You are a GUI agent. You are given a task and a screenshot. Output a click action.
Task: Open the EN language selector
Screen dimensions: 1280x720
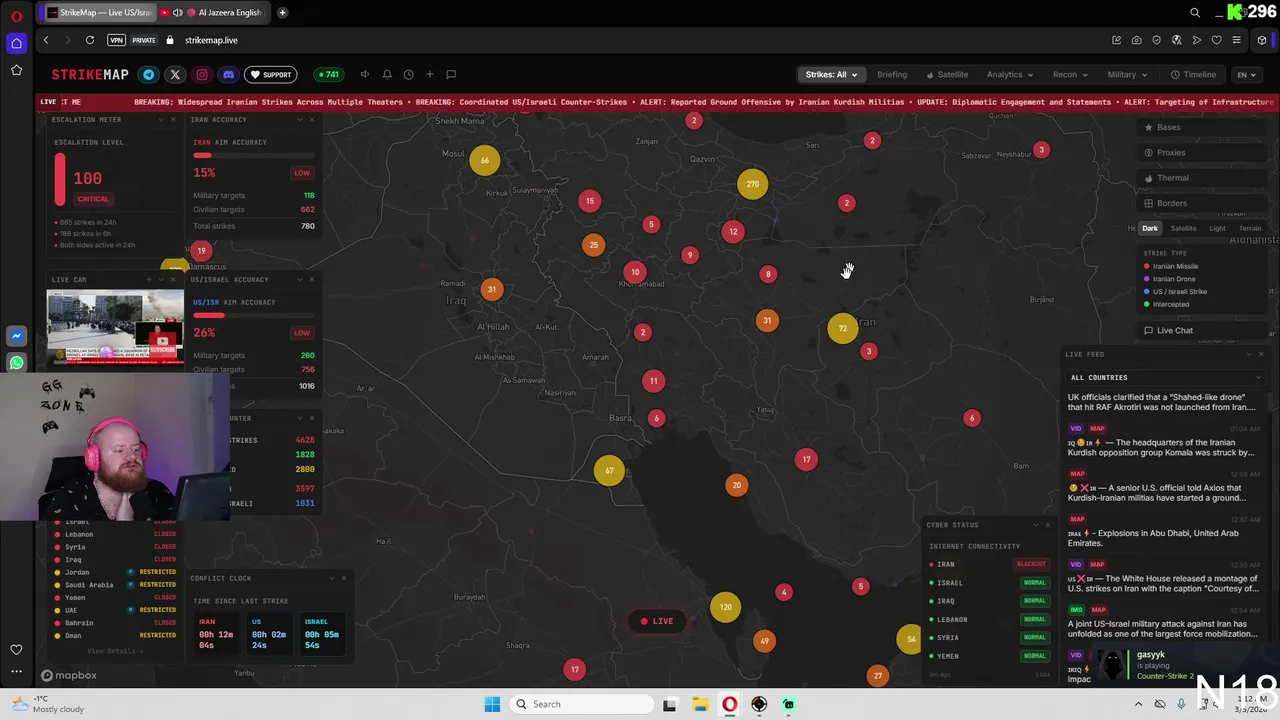[1246, 74]
